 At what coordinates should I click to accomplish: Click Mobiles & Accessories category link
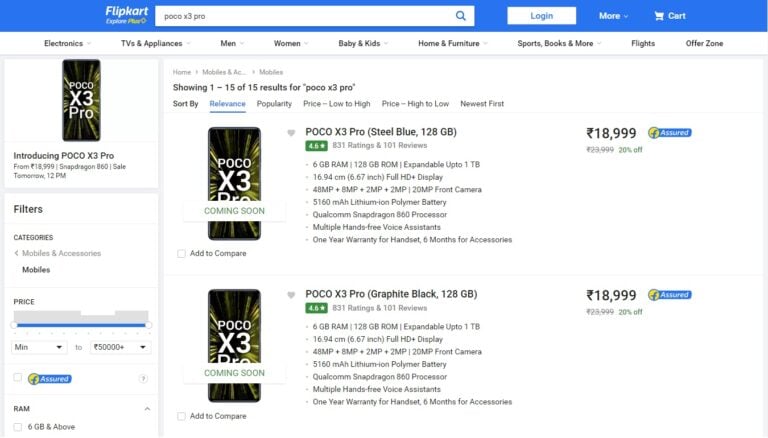[61, 253]
